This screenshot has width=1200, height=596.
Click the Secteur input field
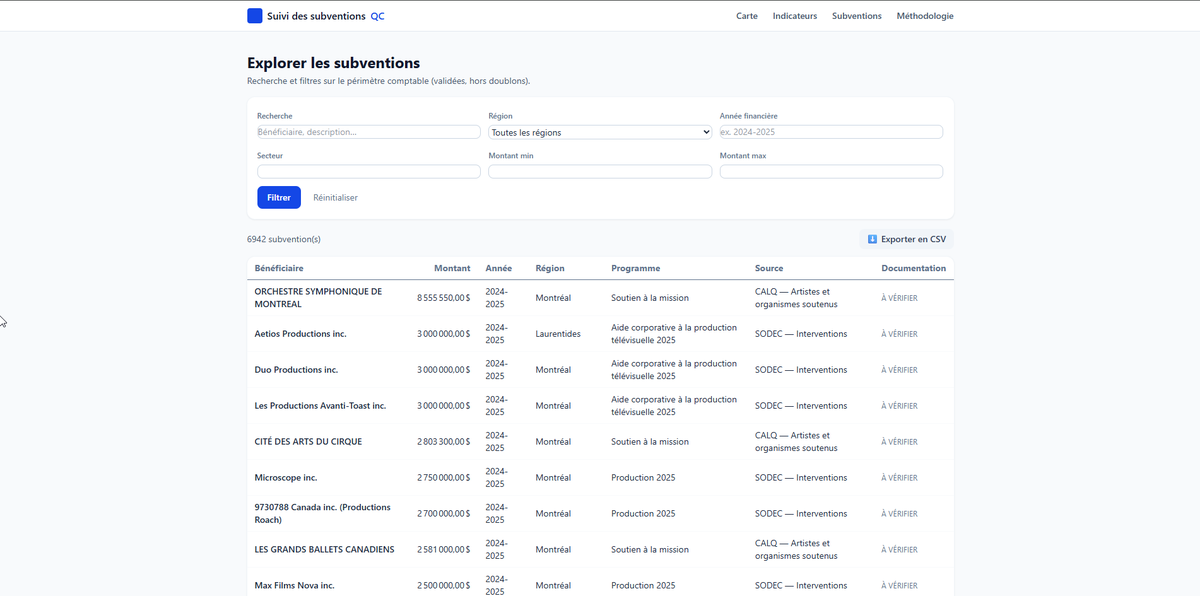coord(369,171)
